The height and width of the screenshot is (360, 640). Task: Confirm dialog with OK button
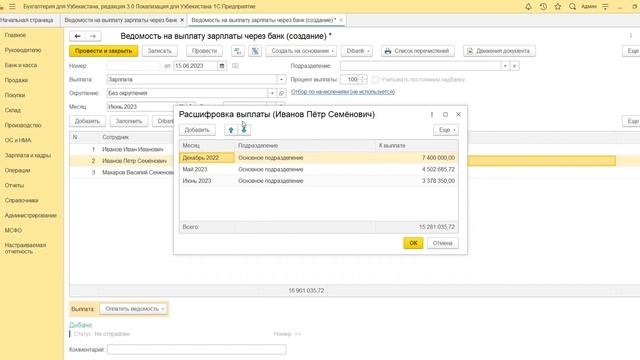(413, 243)
